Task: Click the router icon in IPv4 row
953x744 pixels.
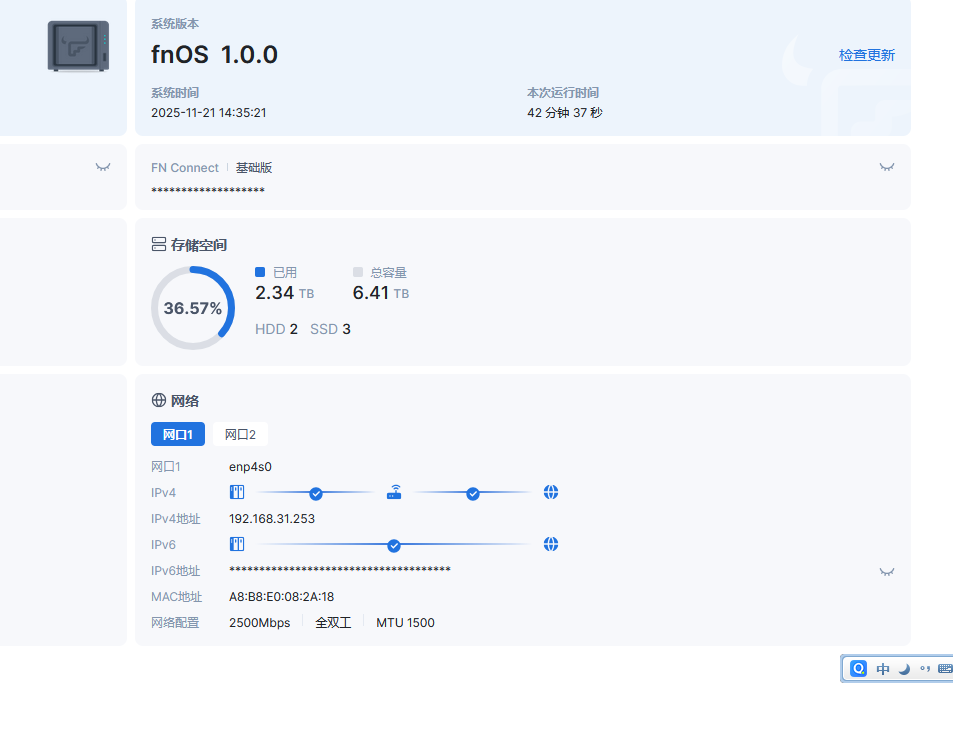Action: pos(394,492)
